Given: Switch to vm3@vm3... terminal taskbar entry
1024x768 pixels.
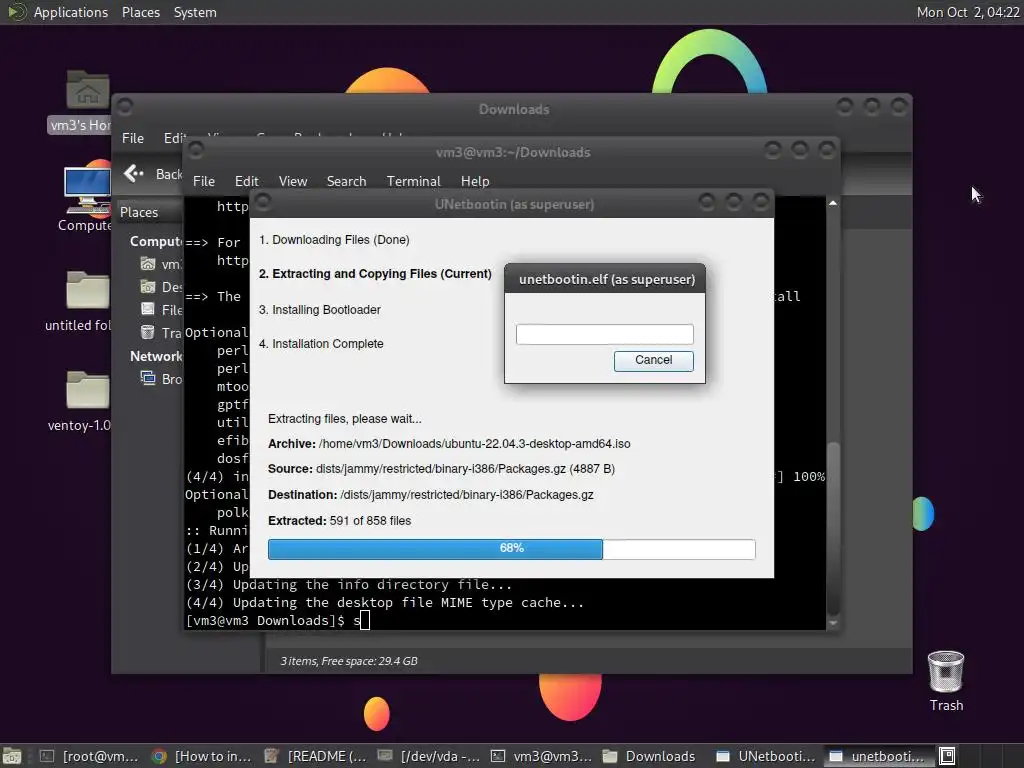Looking at the screenshot, I should pyautogui.click(x=541, y=756).
